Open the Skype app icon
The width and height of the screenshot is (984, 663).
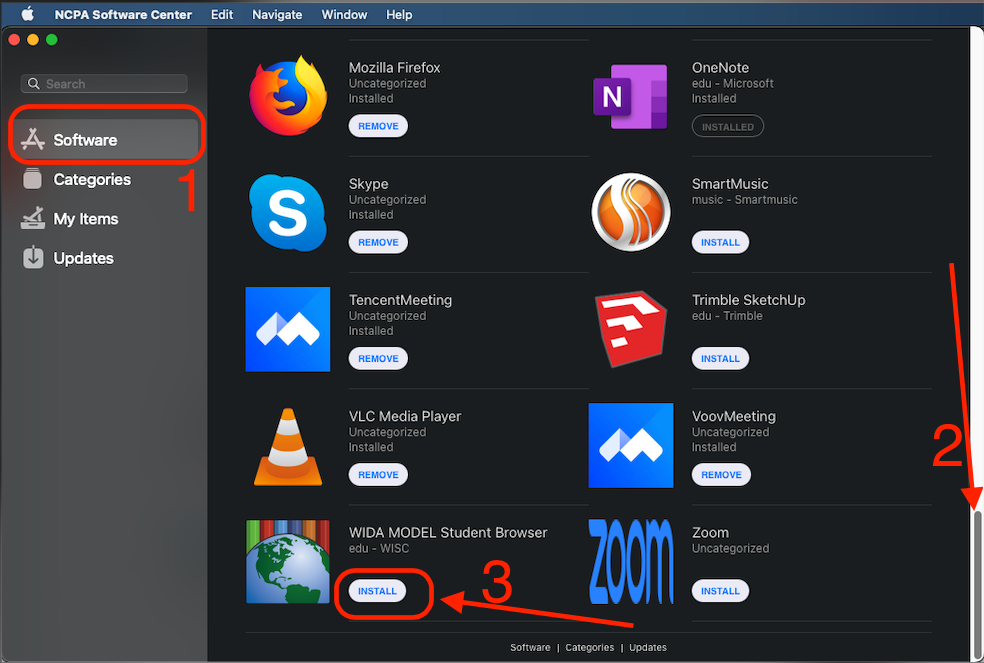click(288, 212)
